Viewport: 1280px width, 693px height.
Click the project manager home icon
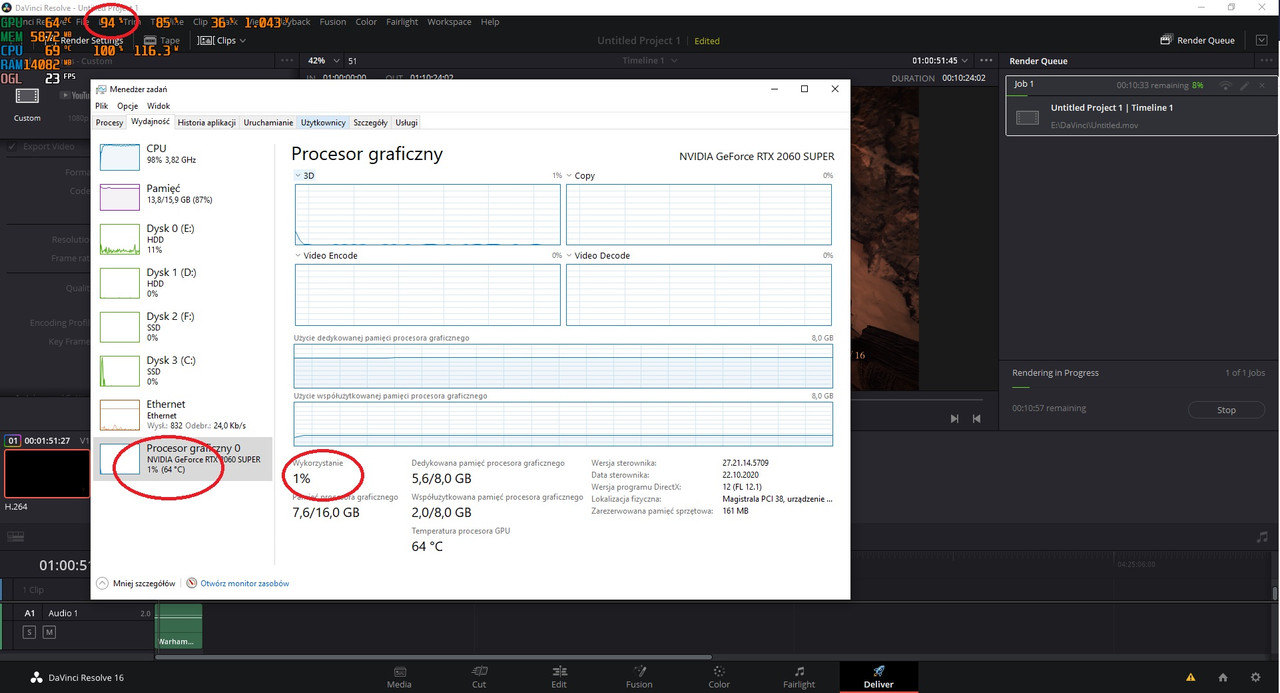pyautogui.click(x=1224, y=677)
